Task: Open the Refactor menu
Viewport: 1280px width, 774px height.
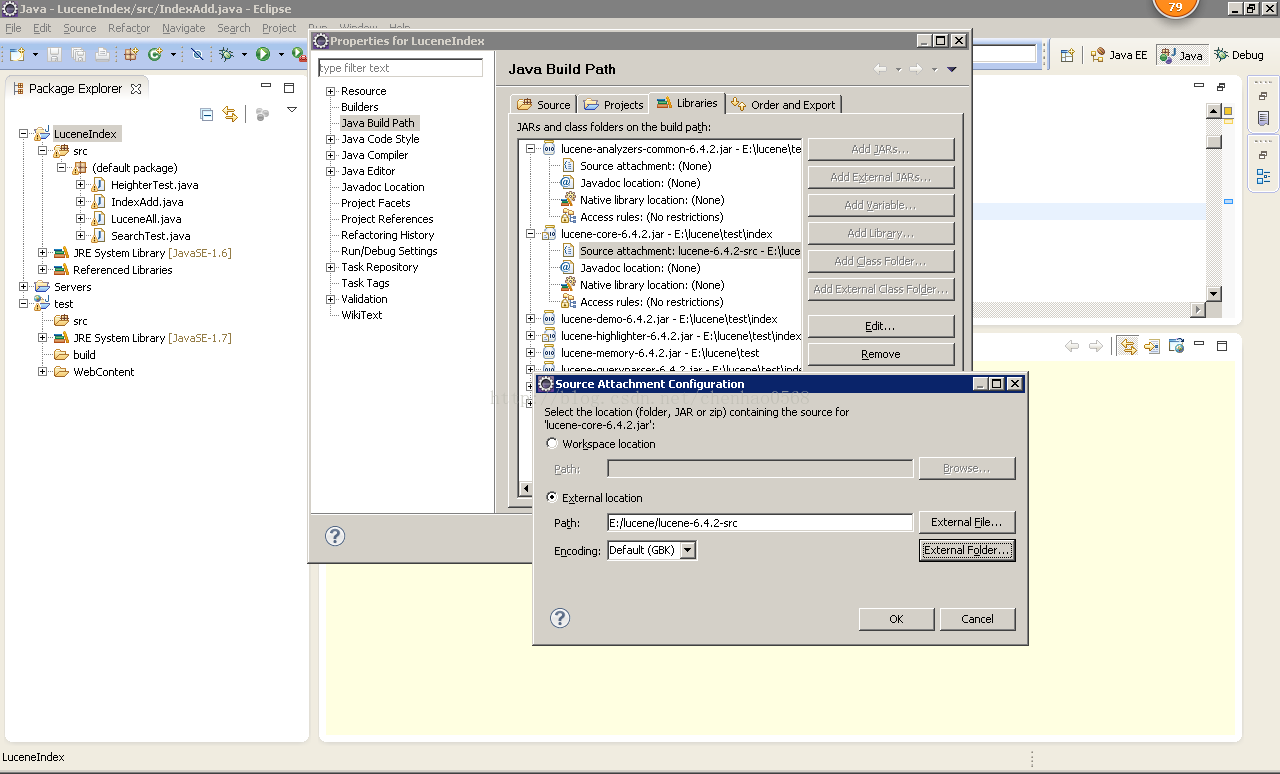Action: (129, 28)
